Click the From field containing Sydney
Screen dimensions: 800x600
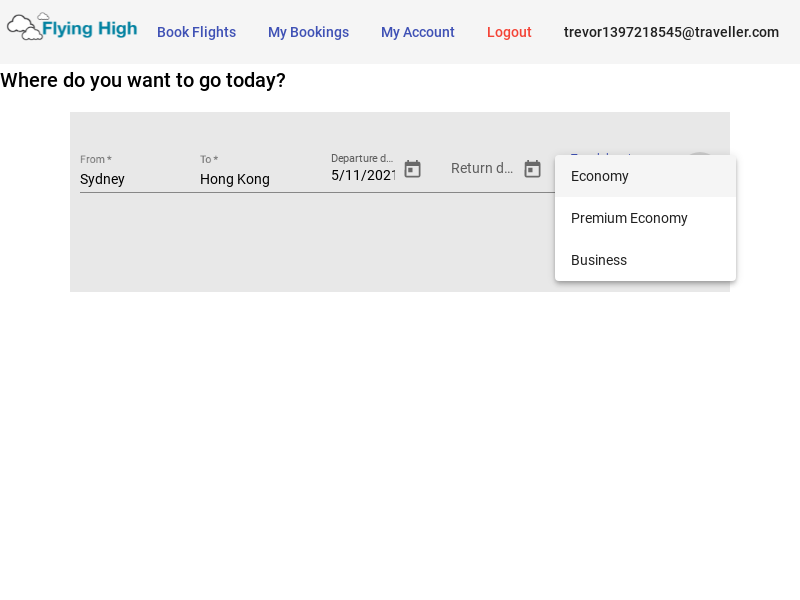click(x=130, y=179)
